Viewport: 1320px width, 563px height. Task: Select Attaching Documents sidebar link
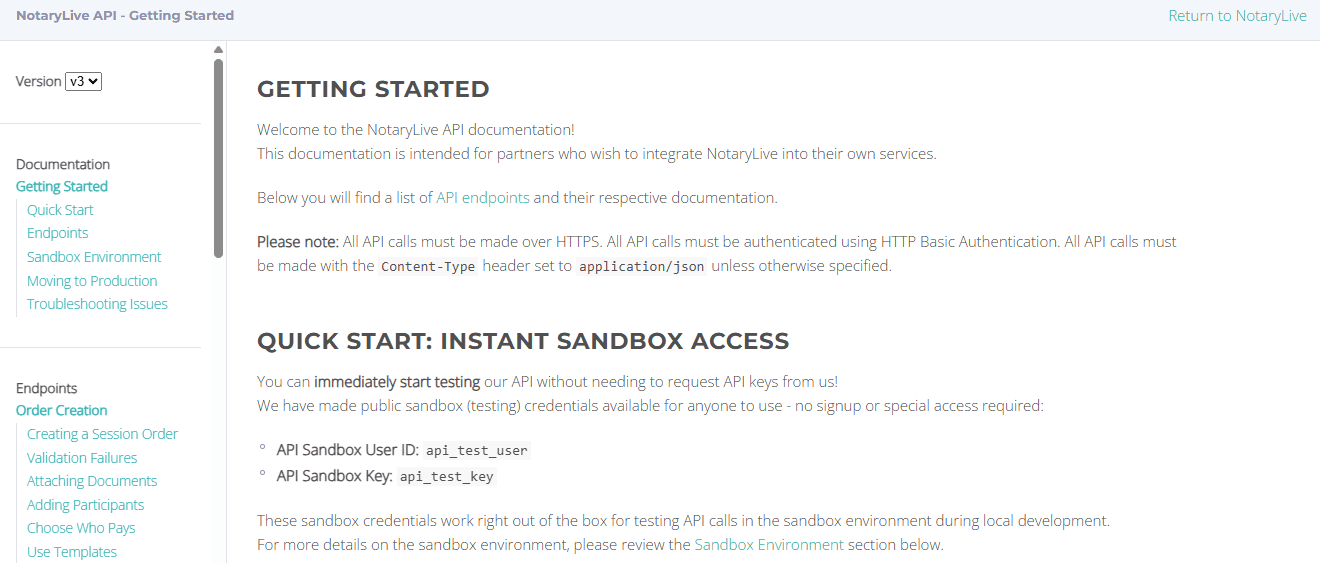coord(92,481)
